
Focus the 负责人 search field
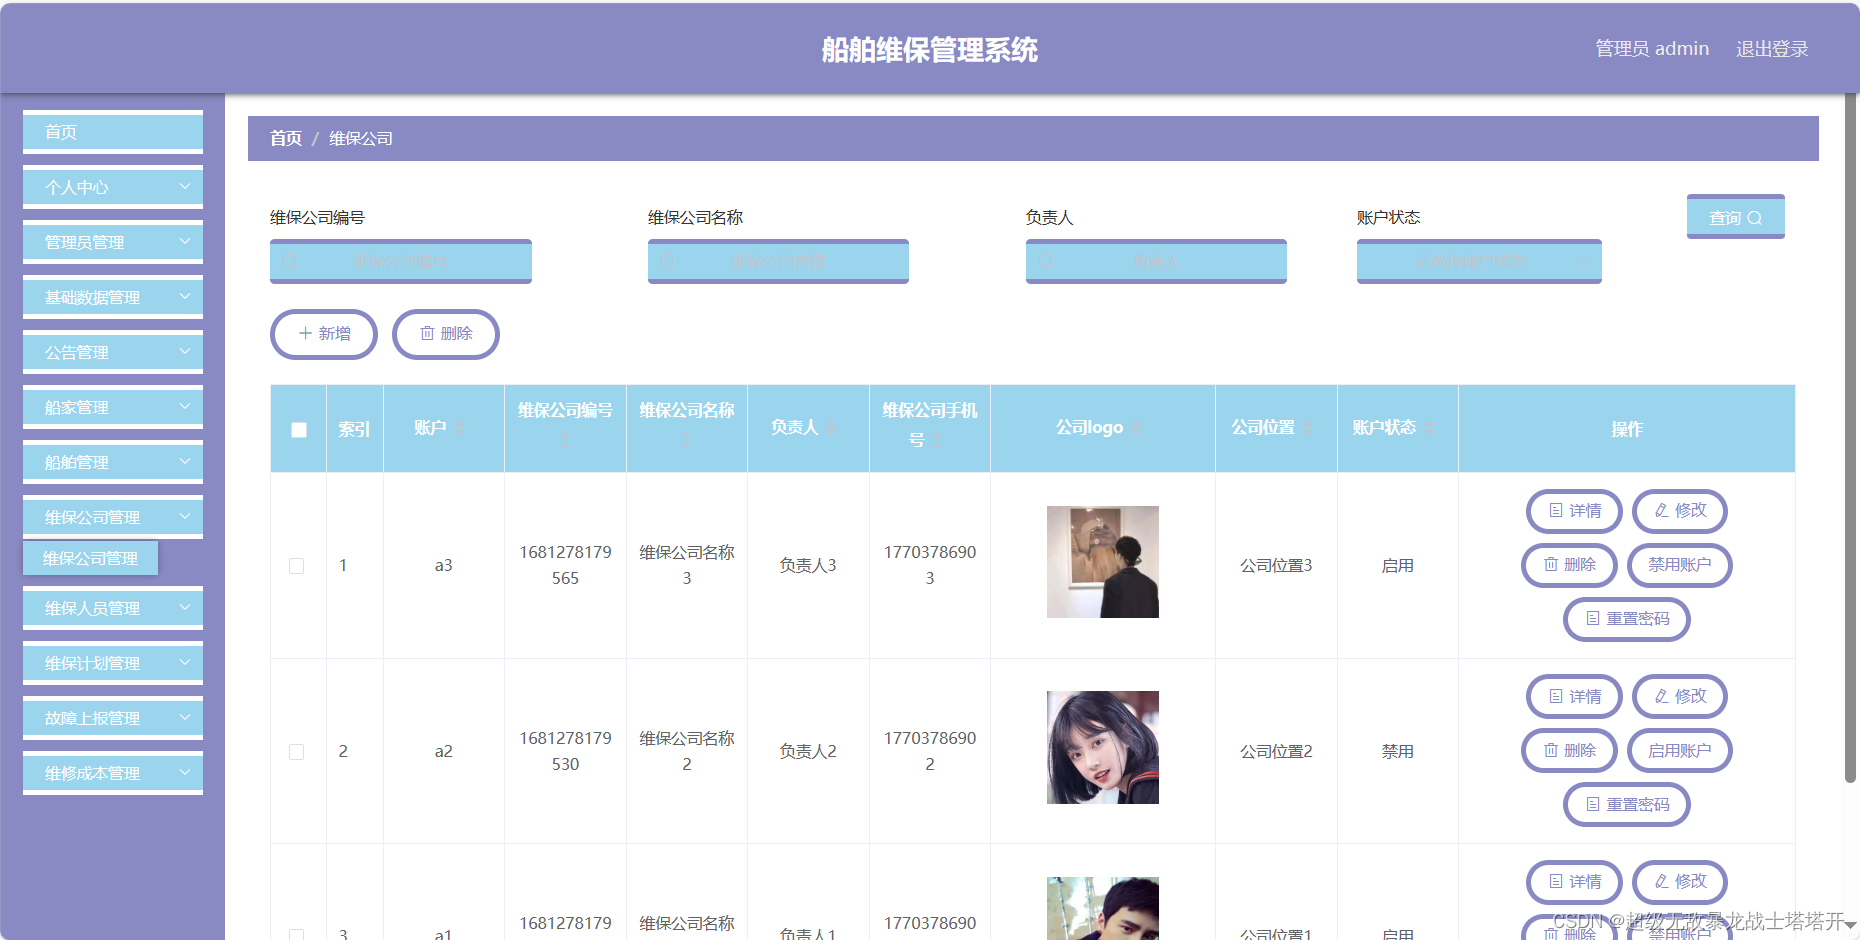tap(1156, 261)
